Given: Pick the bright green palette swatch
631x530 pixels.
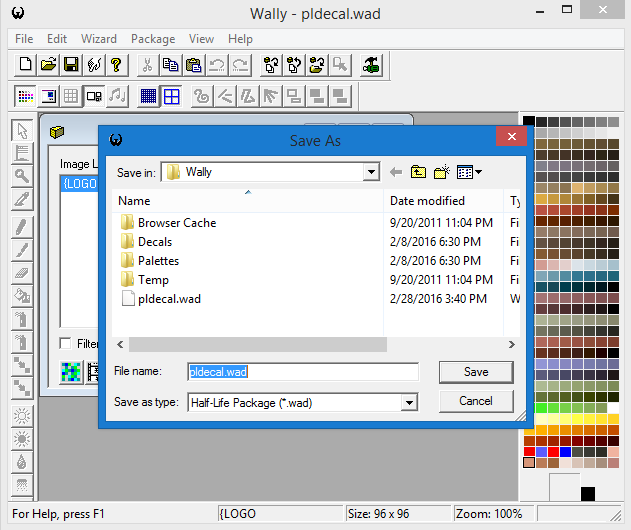Looking at the screenshot, I should pyautogui.click(x=541, y=408).
